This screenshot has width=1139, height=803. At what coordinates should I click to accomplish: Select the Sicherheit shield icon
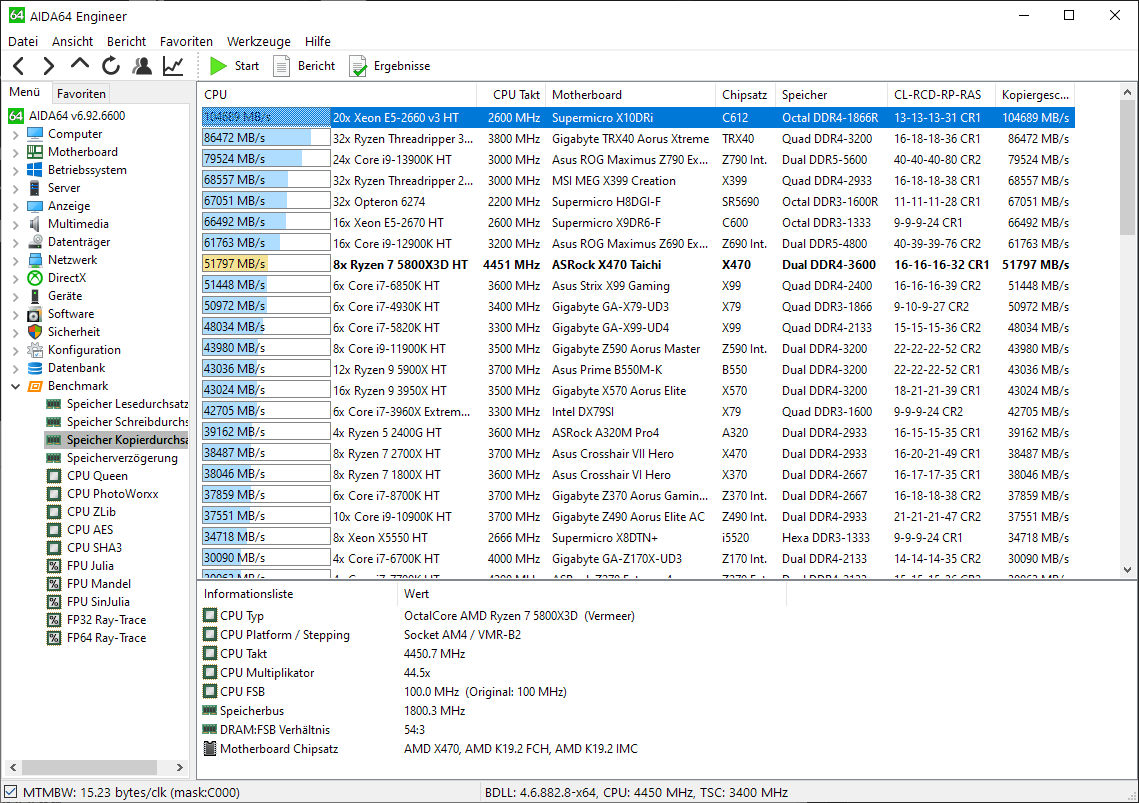point(35,331)
